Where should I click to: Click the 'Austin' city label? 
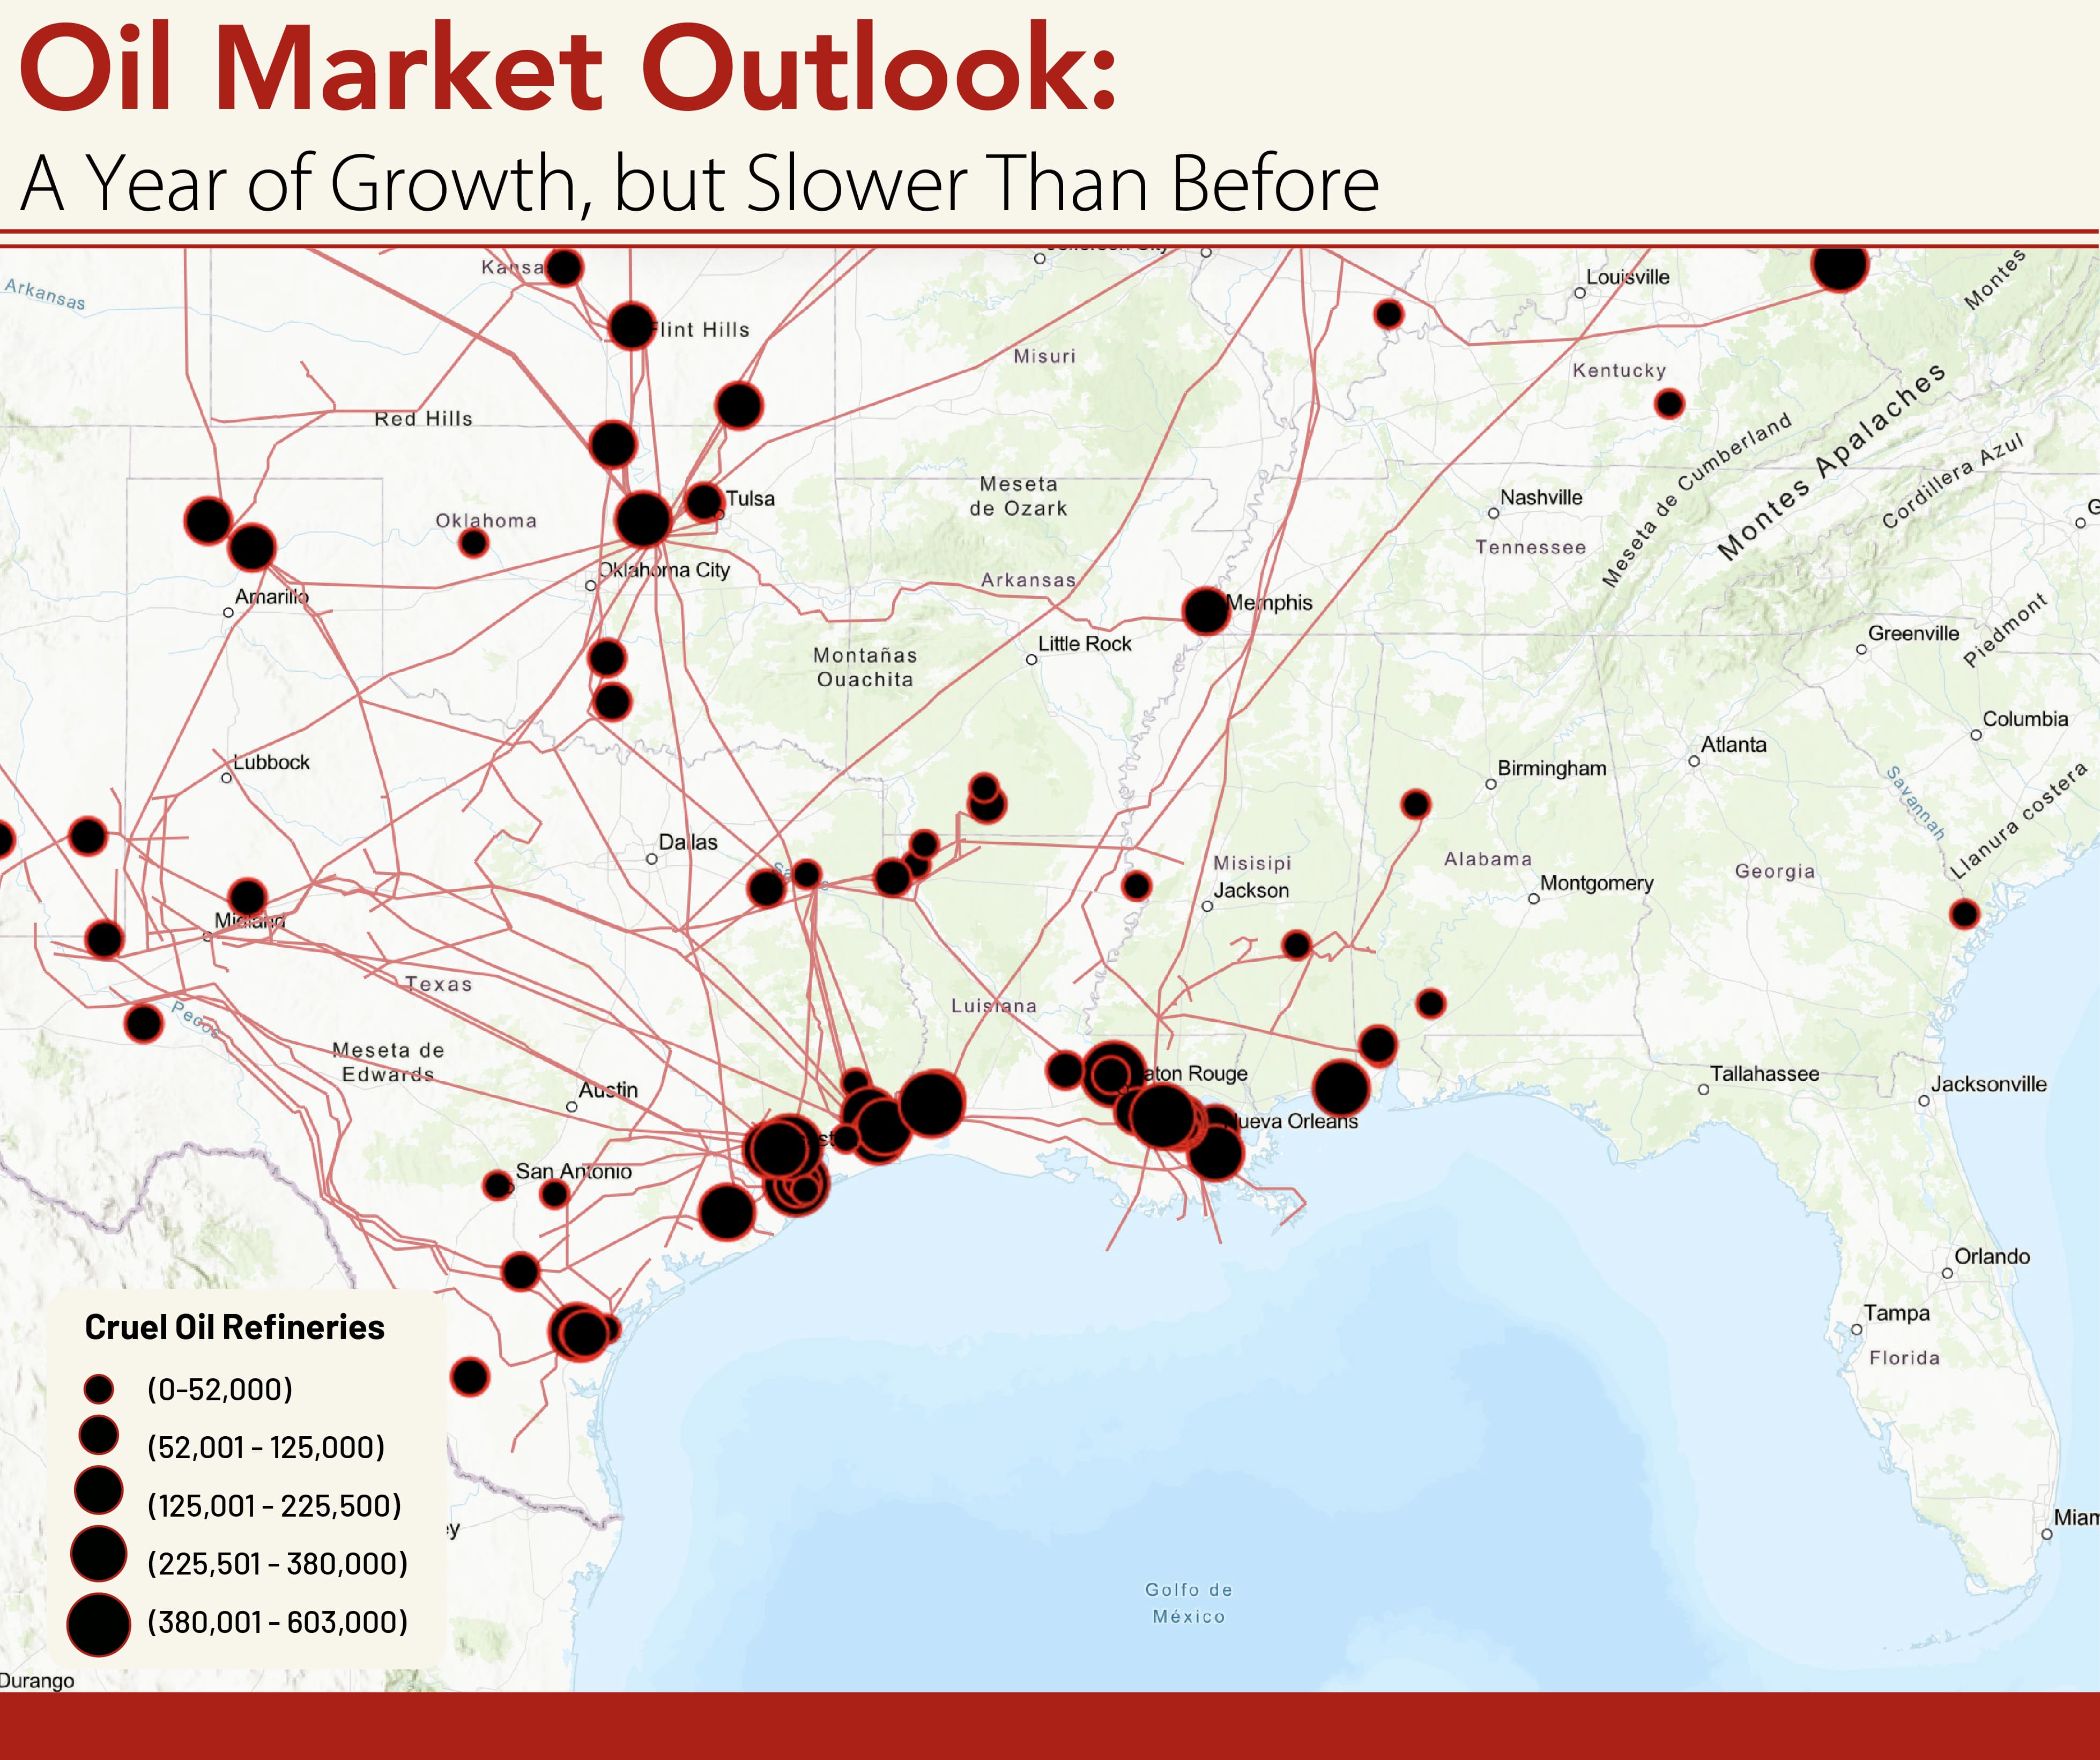608,1090
